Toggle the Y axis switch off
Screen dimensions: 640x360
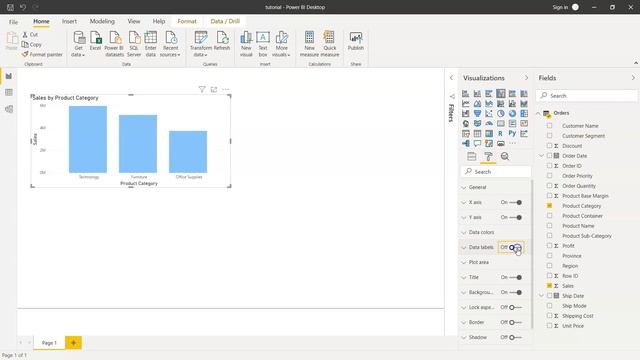coord(516,218)
